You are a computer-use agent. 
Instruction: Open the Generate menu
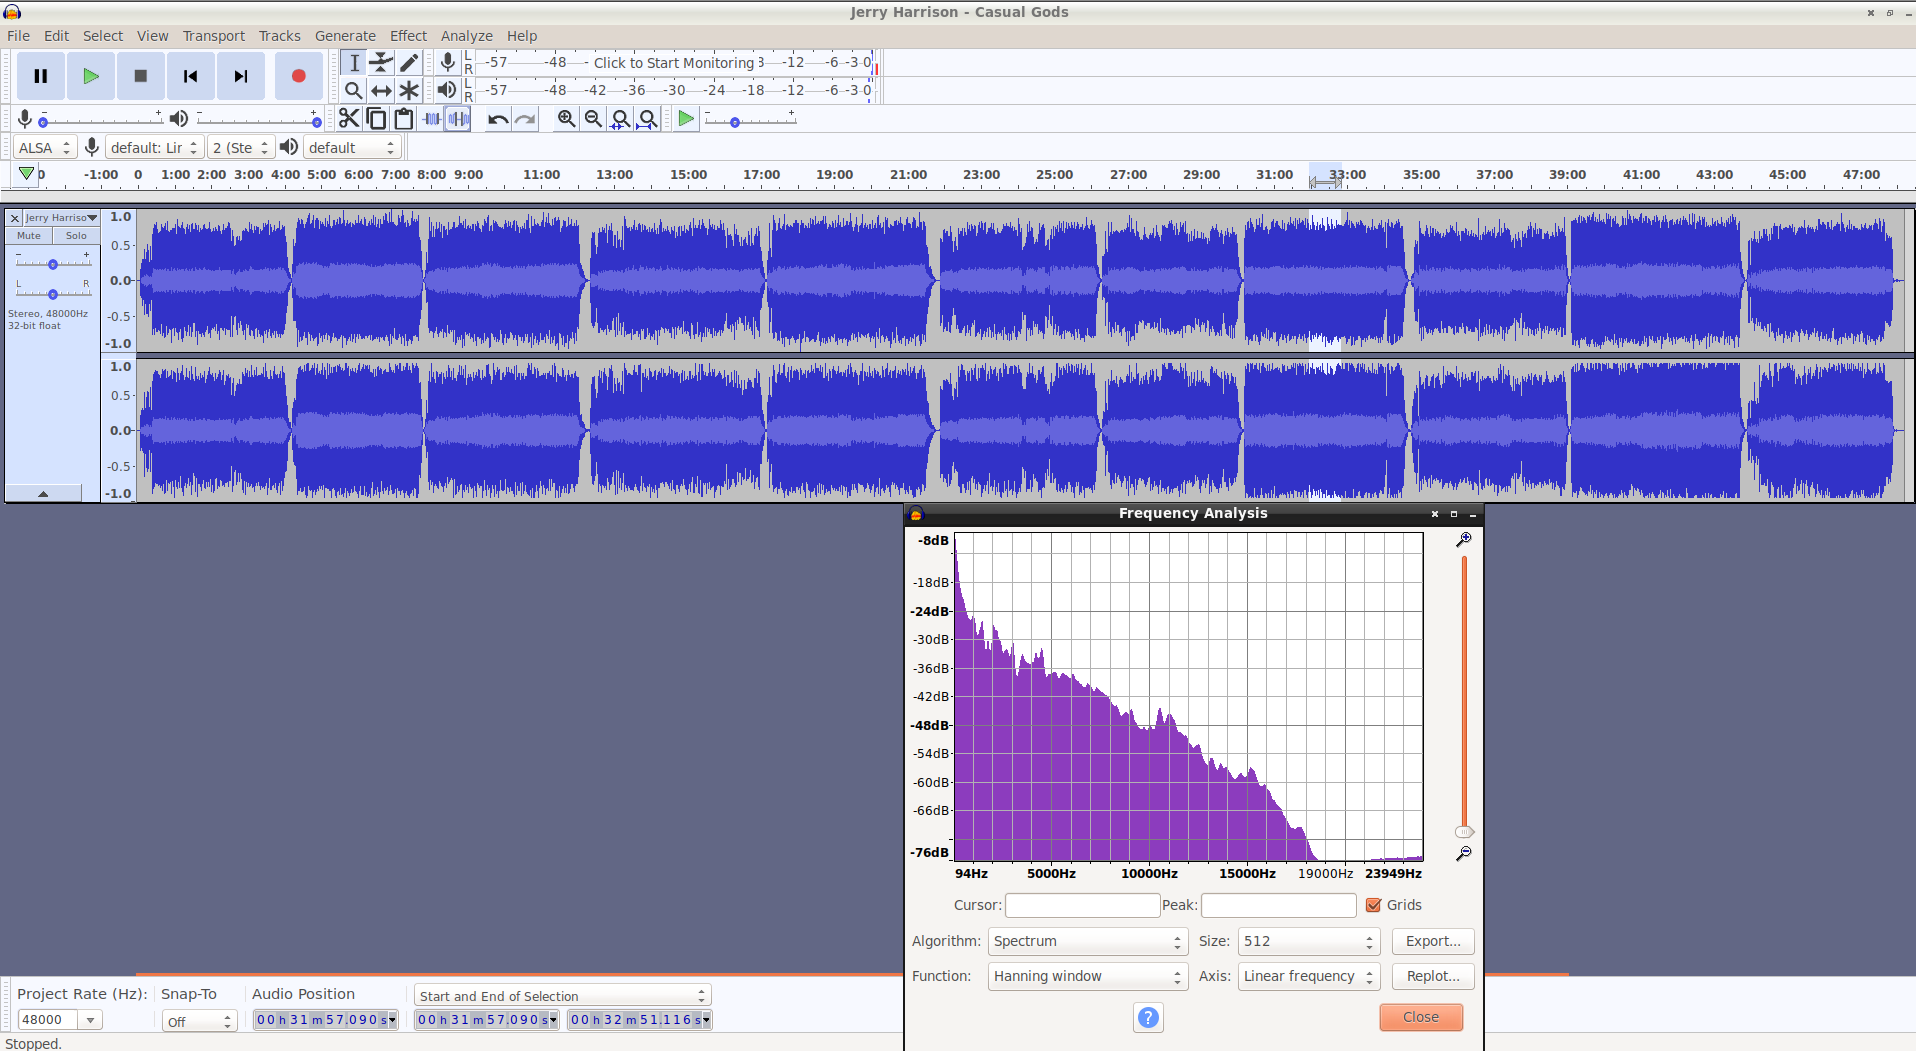(x=345, y=36)
